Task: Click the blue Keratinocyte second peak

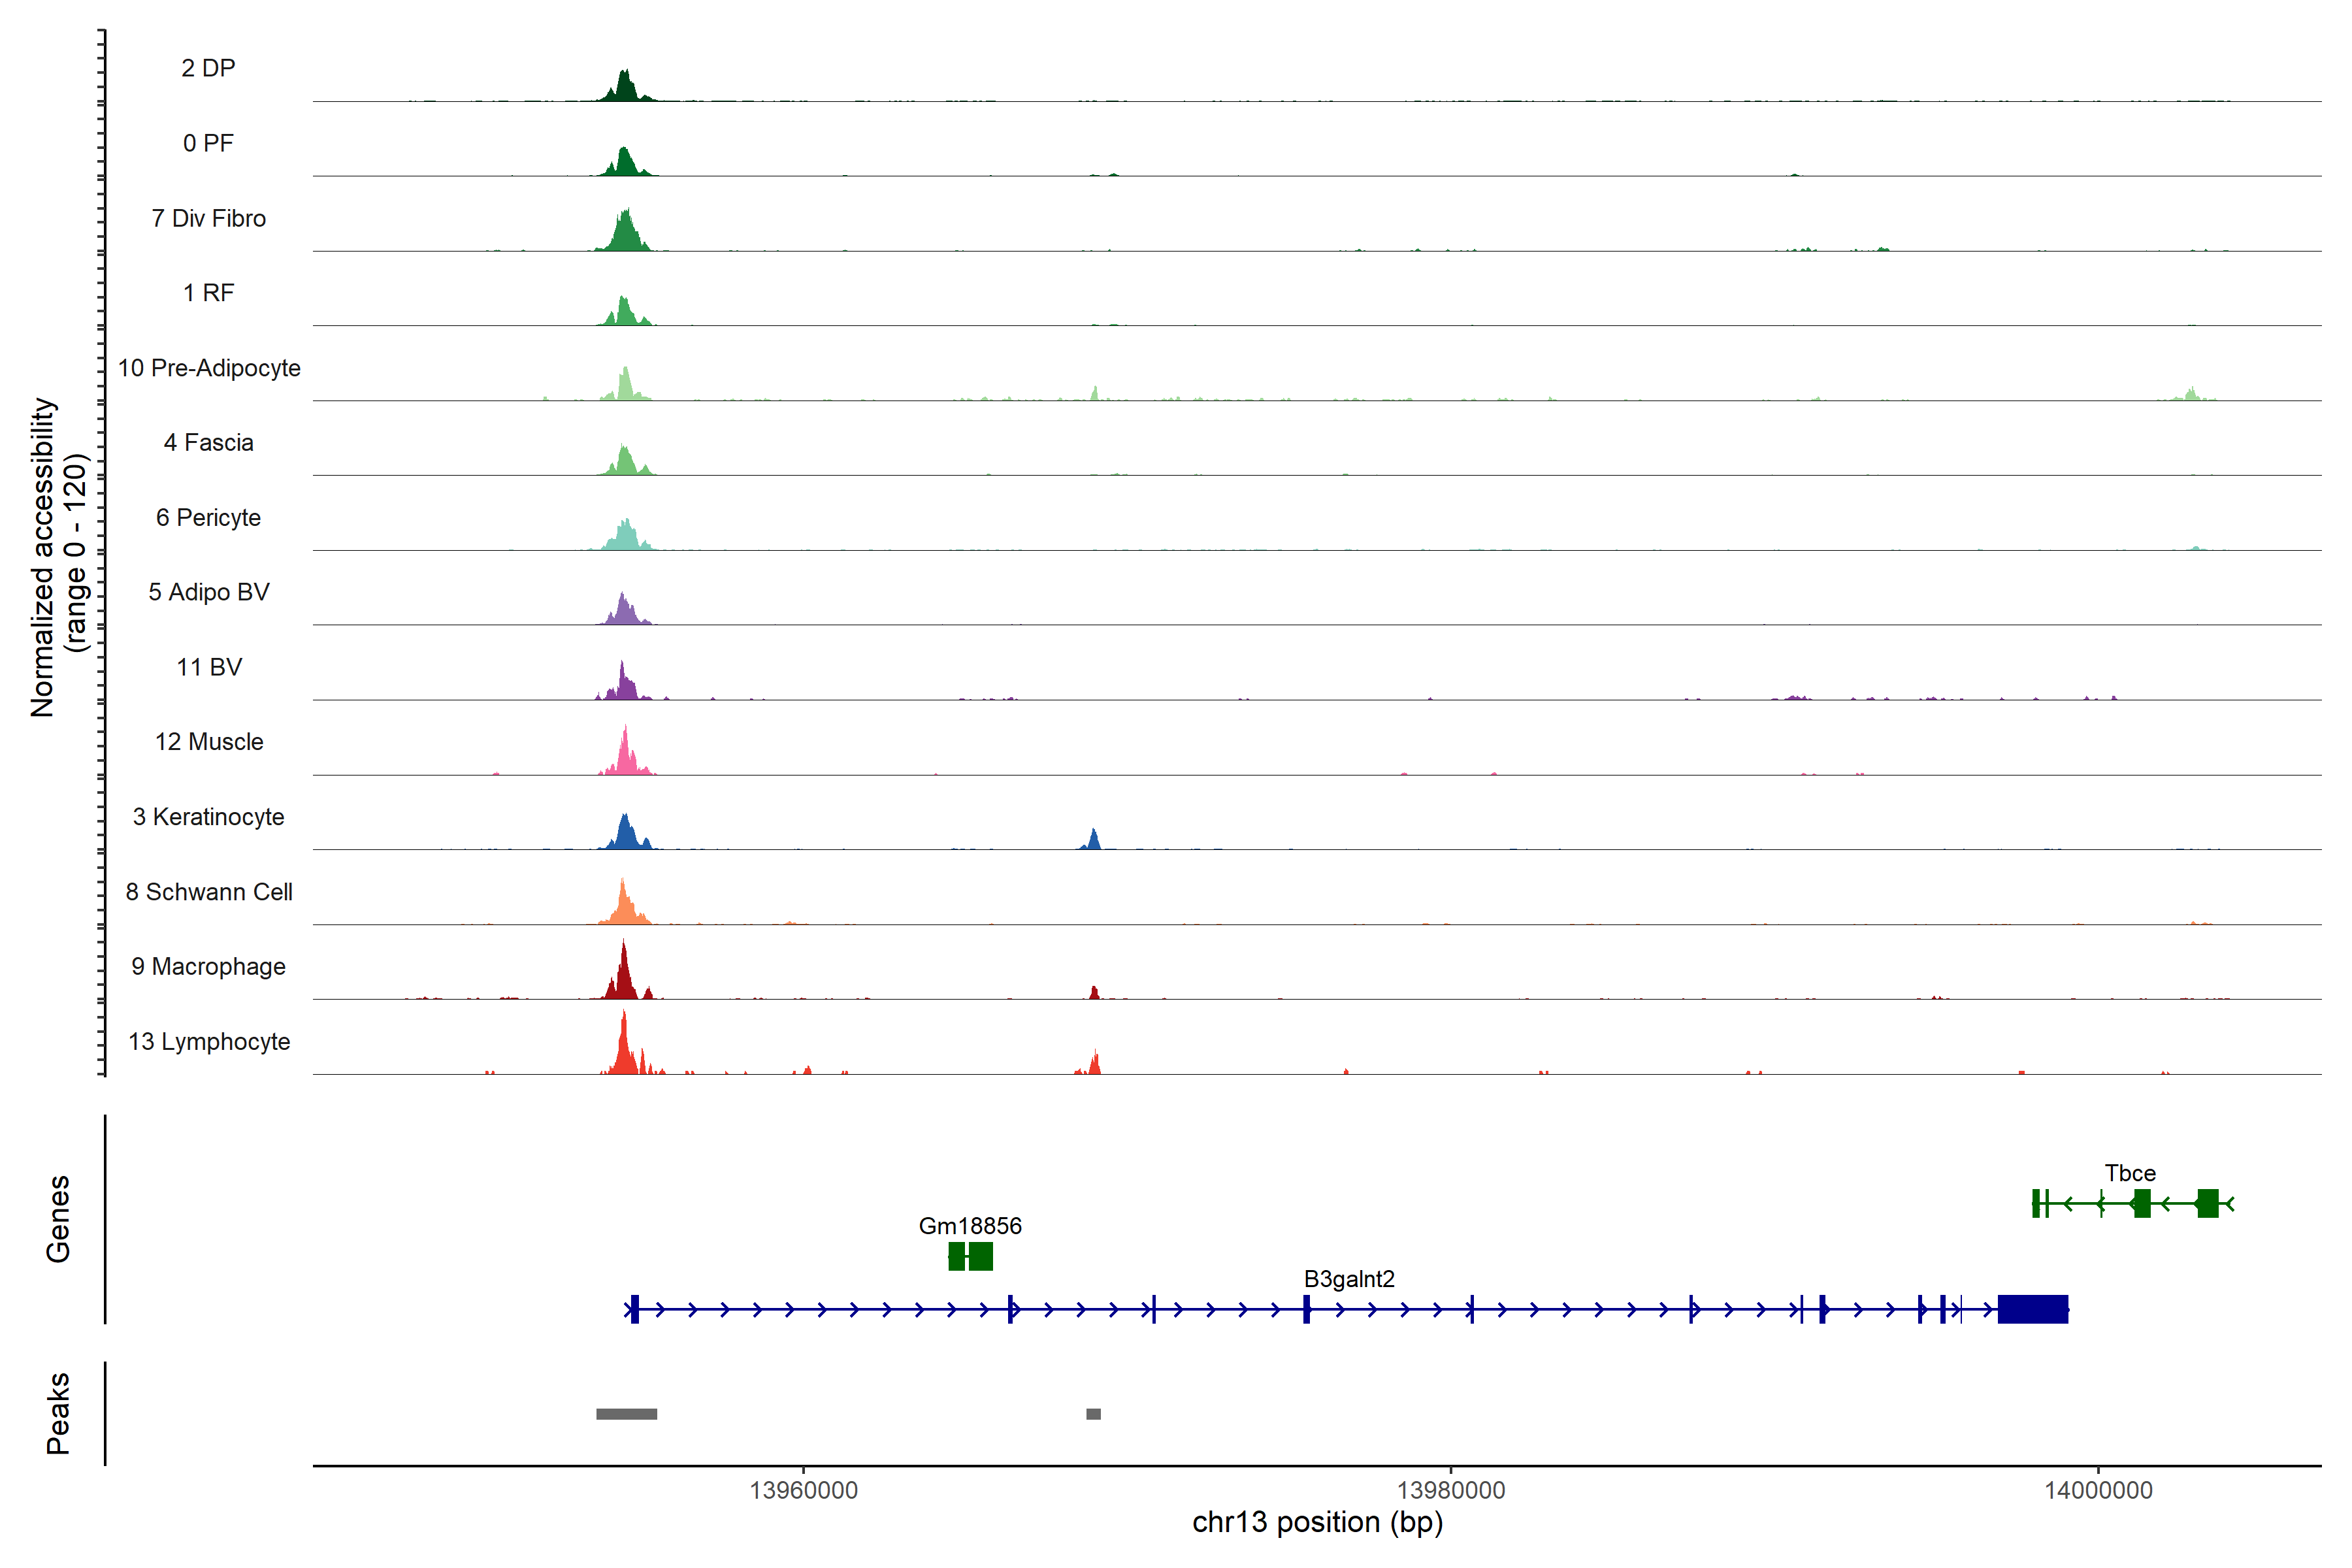Action: 1094,841
